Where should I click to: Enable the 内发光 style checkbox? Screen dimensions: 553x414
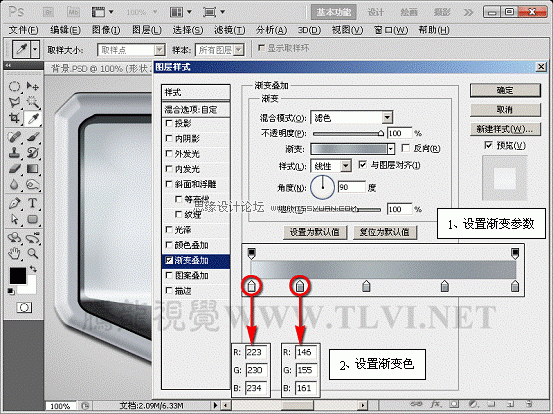169,169
